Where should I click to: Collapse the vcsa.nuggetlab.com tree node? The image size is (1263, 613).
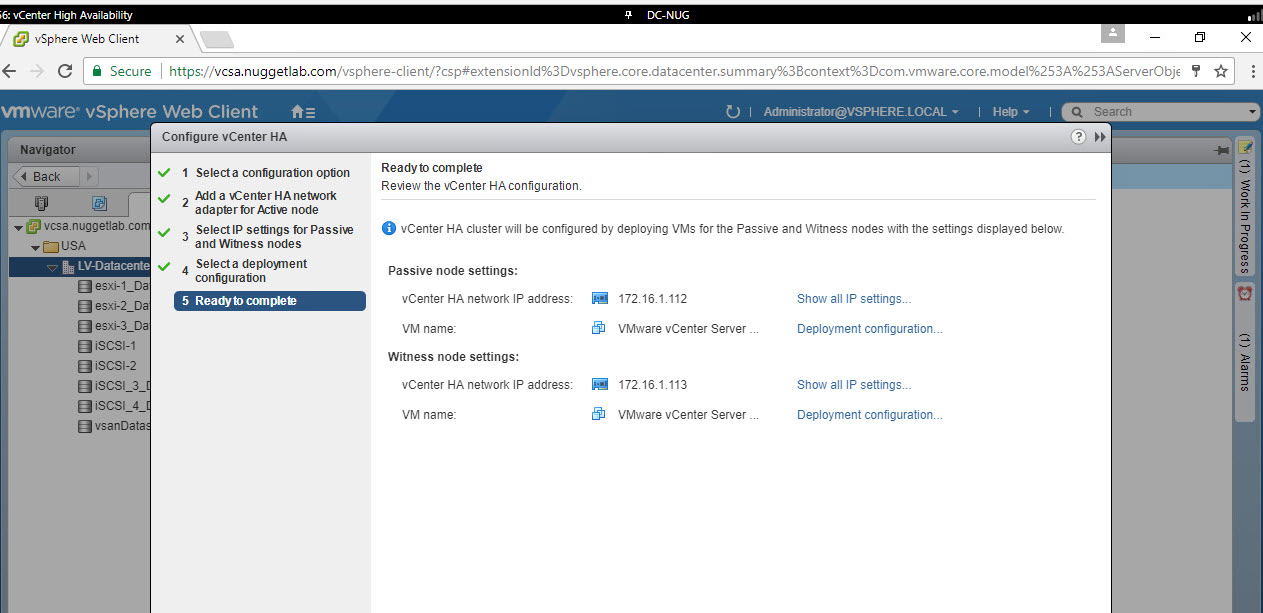[x=18, y=227]
